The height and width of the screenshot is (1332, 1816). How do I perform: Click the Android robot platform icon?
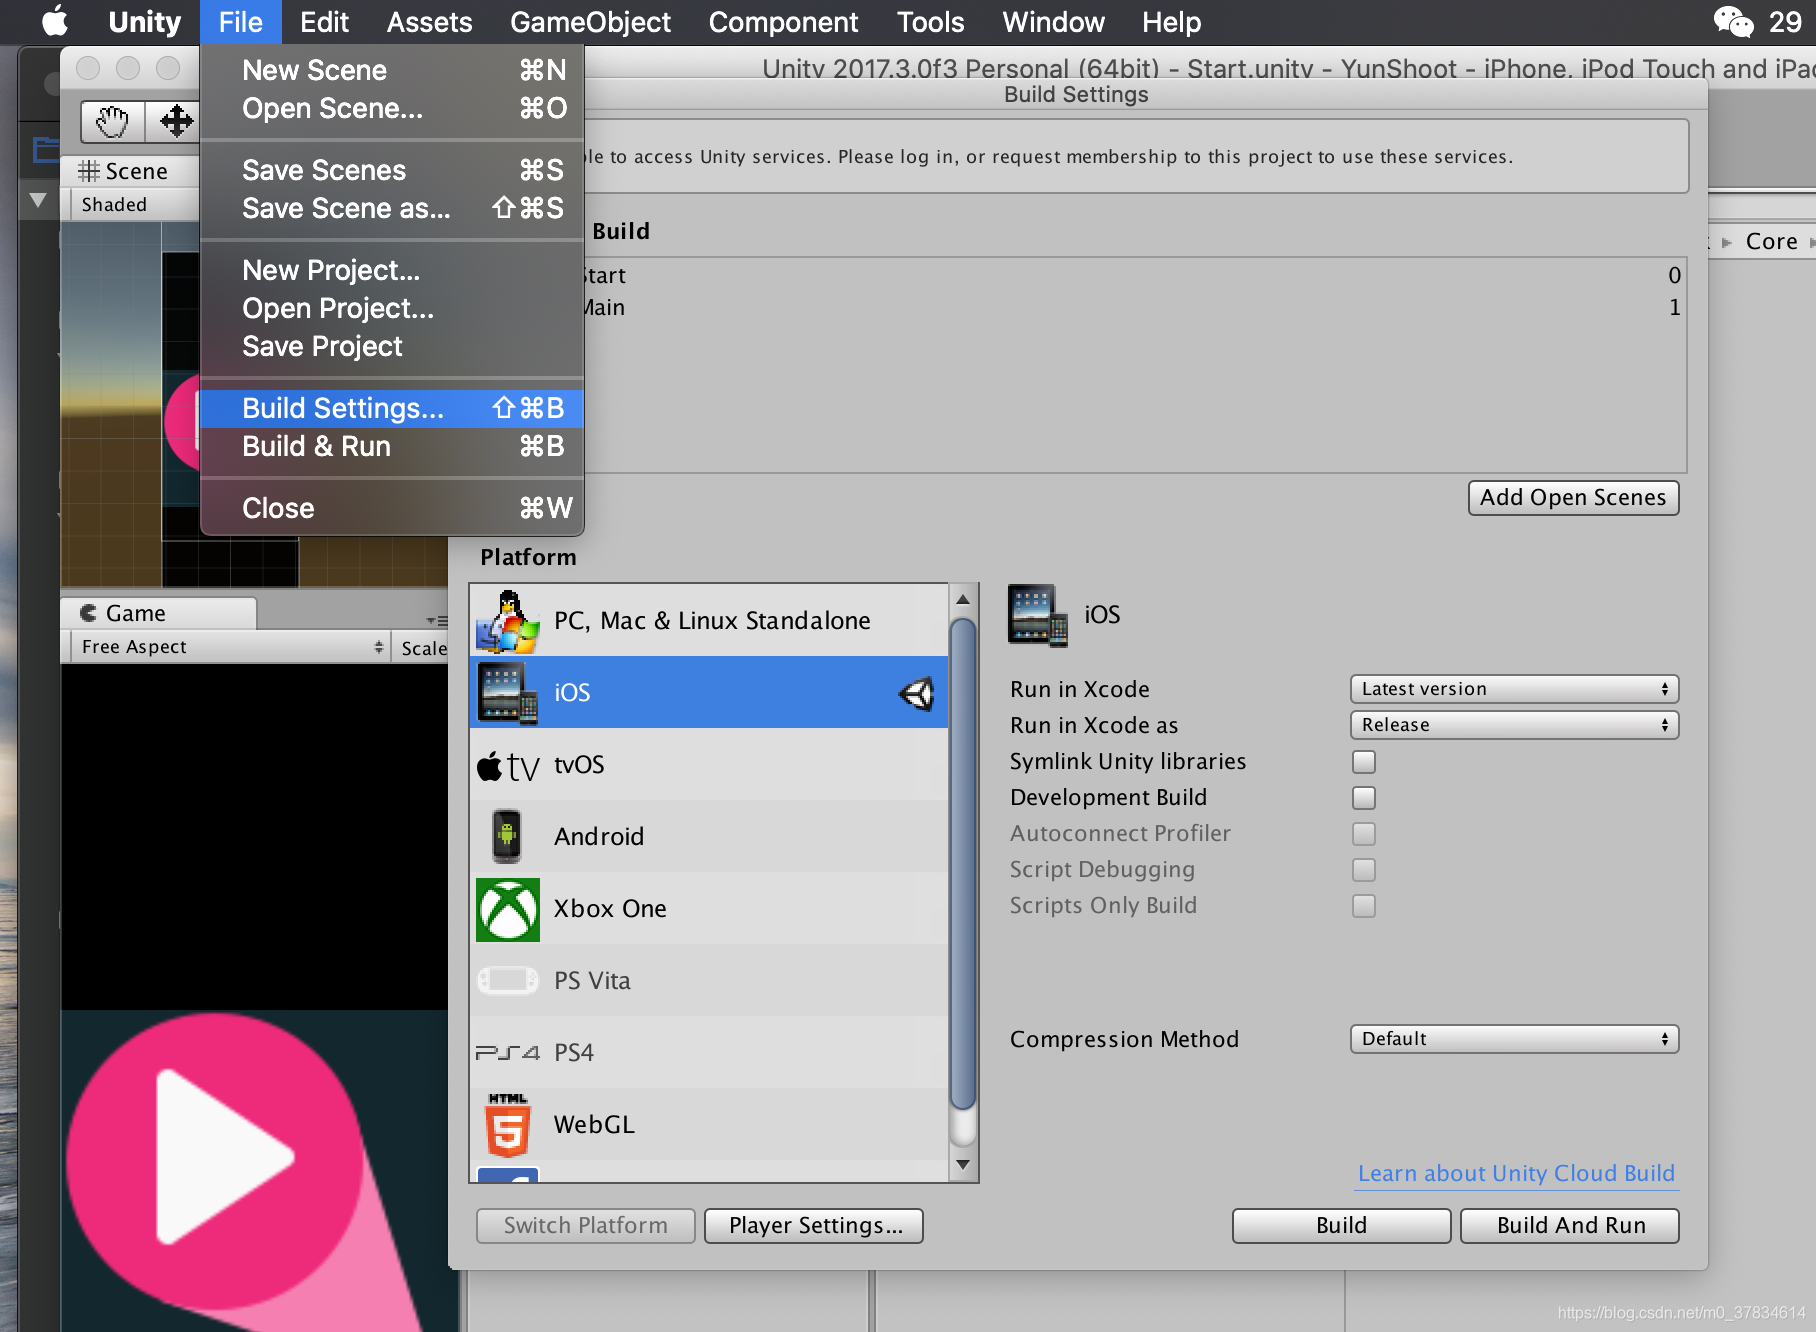click(x=507, y=836)
